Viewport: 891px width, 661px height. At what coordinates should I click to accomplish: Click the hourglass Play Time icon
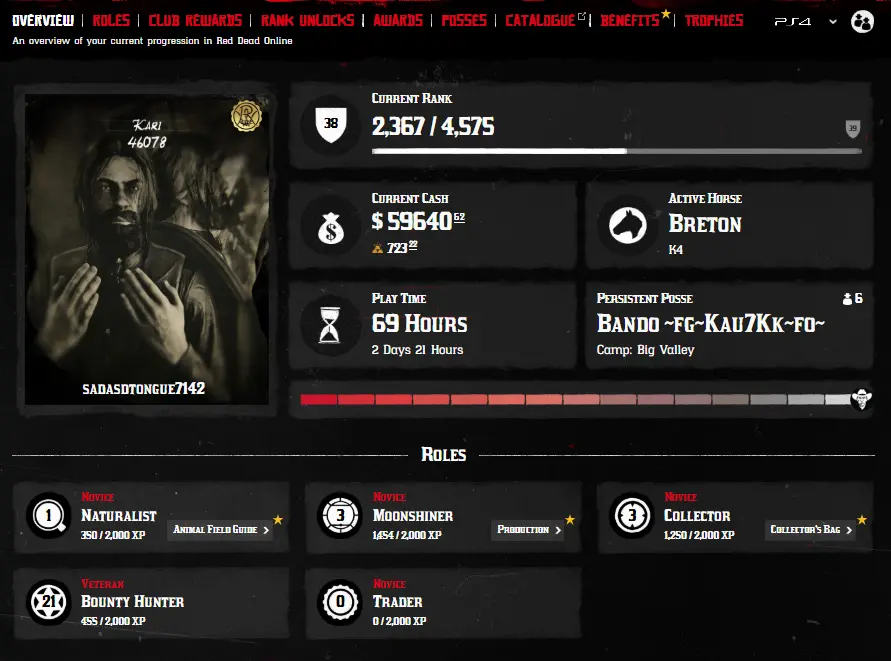click(x=330, y=325)
